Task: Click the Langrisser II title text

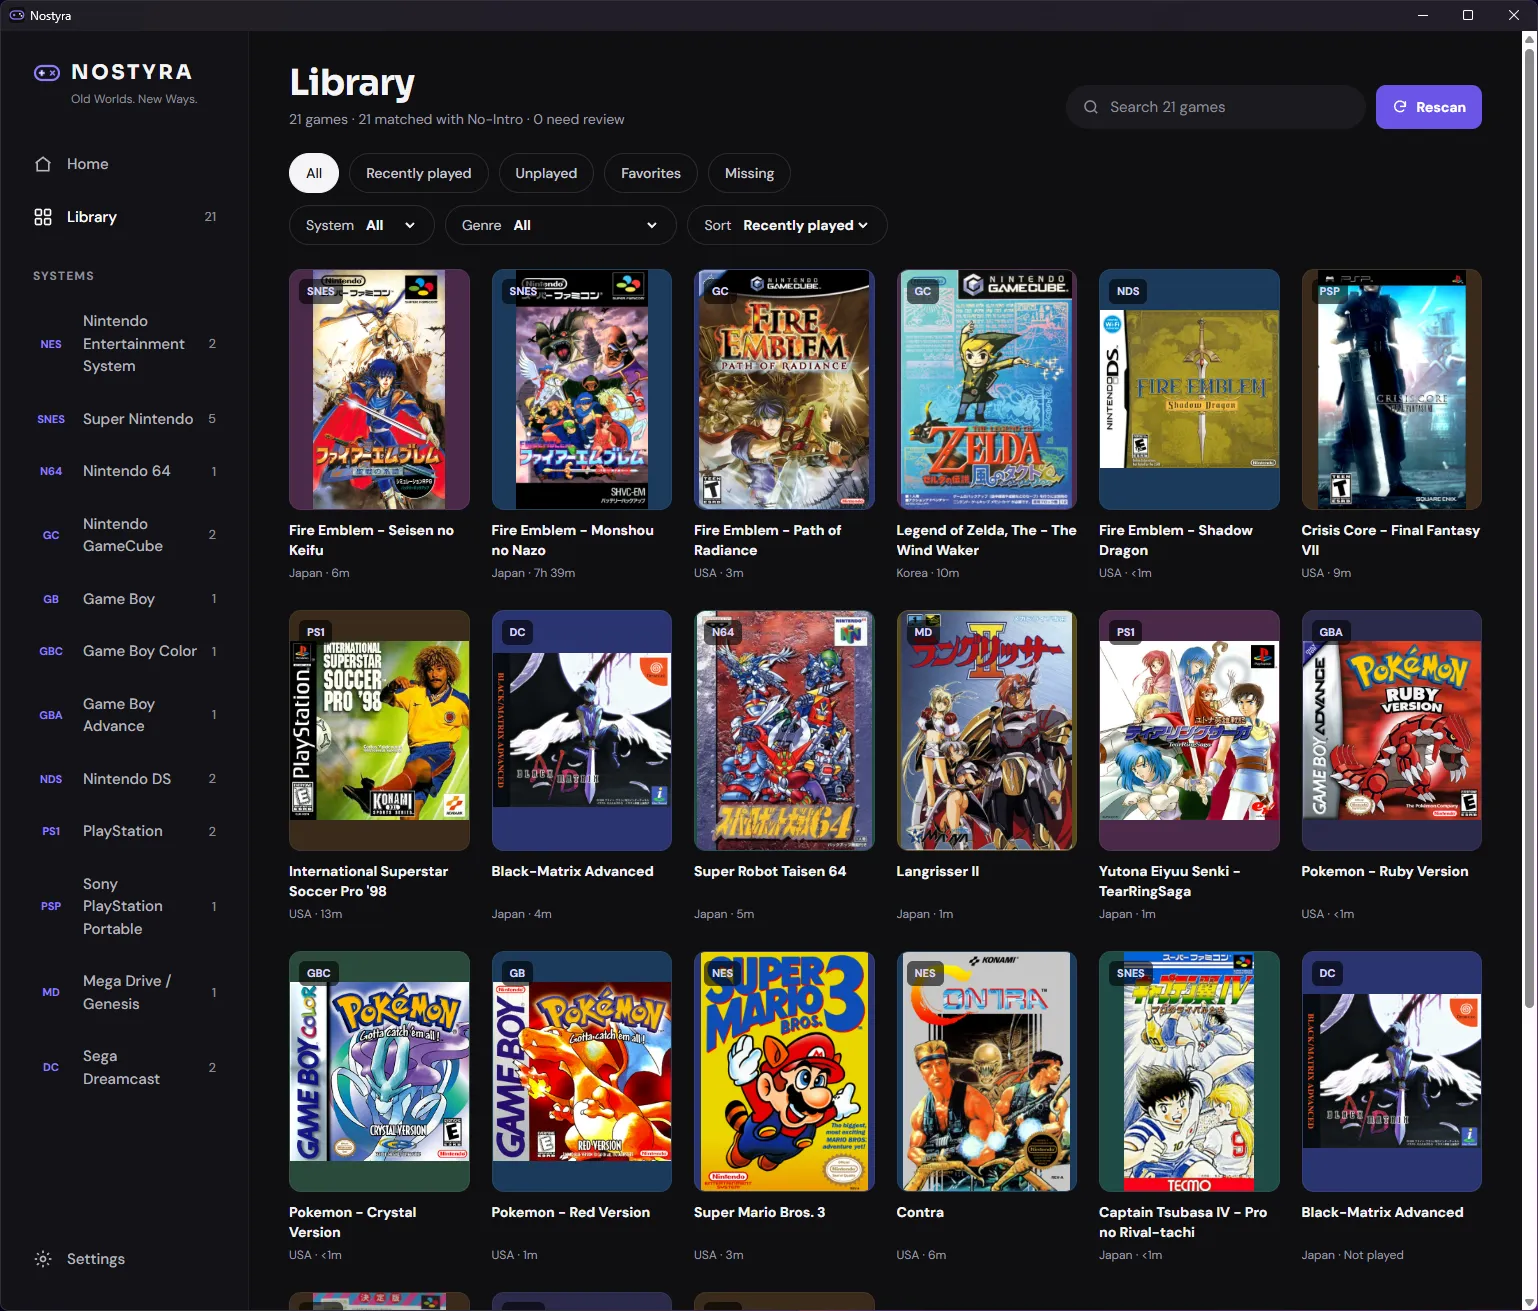Action: tap(938, 872)
